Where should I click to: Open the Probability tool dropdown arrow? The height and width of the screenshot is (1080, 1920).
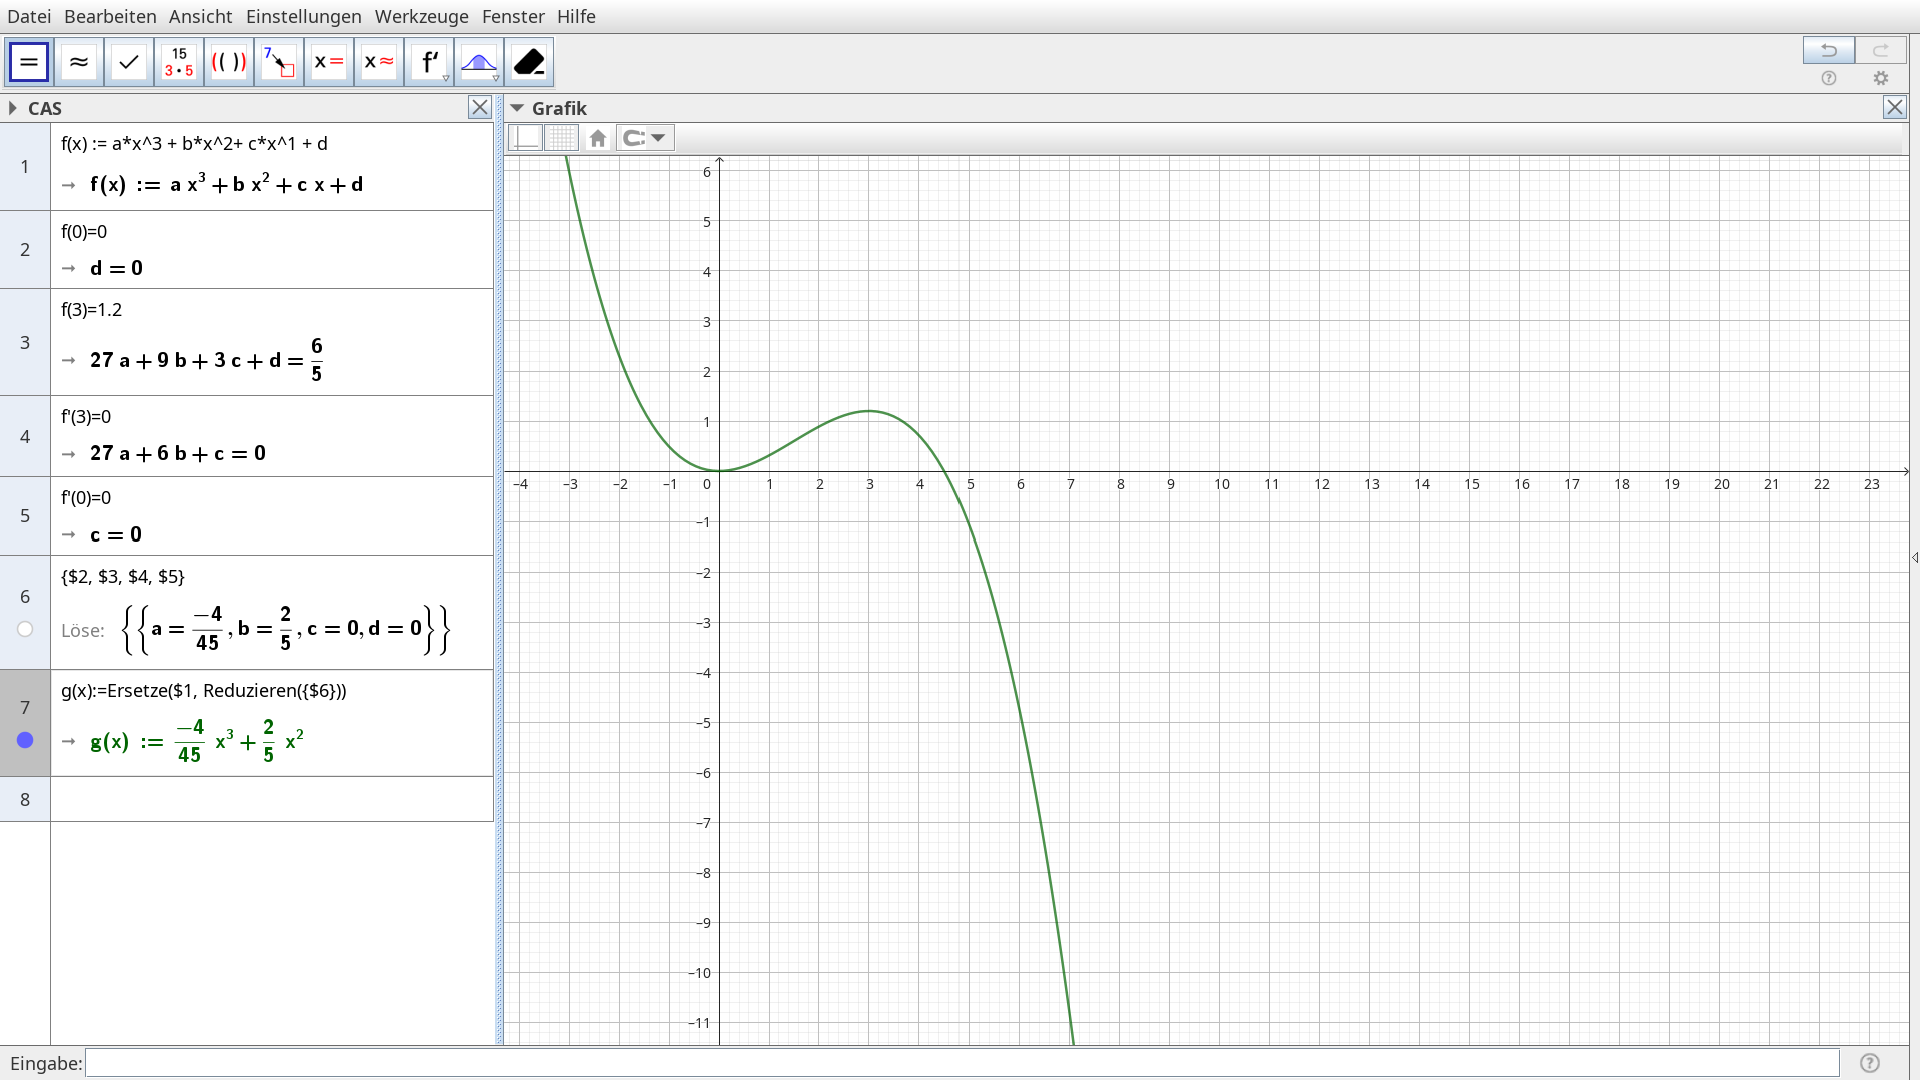click(496, 78)
